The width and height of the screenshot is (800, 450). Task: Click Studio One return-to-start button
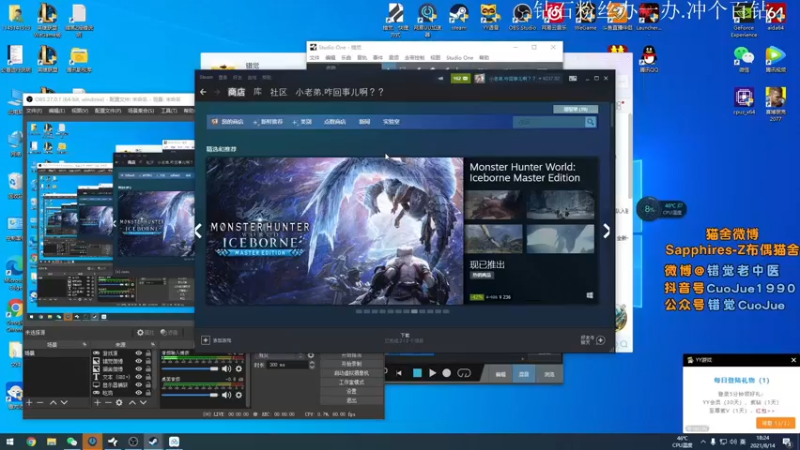pyautogui.click(x=399, y=373)
